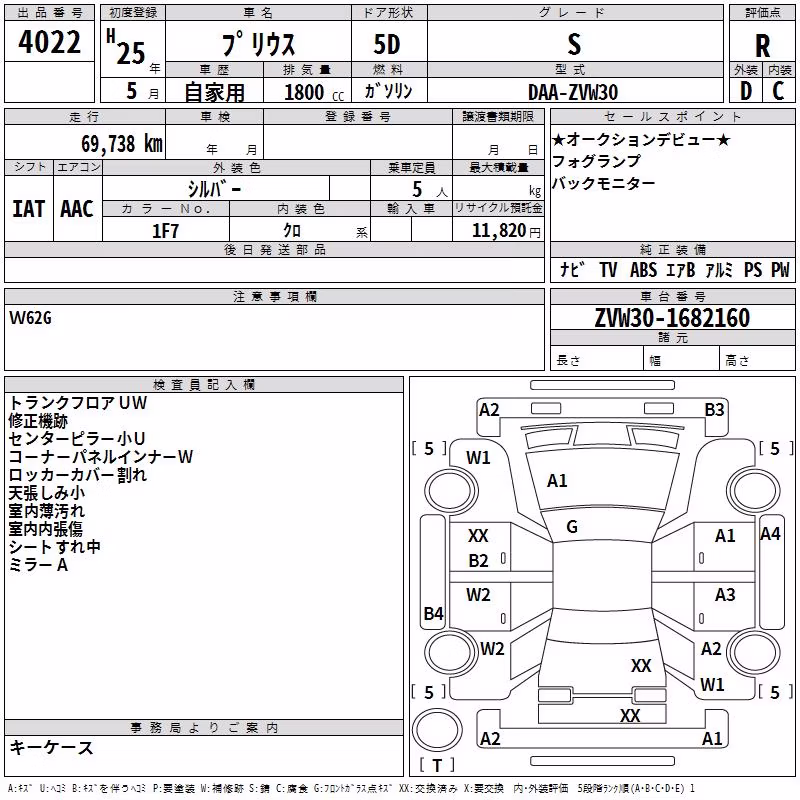800x800 pixels.
Task: Select the note シートすれ中
Action: (x=55, y=546)
